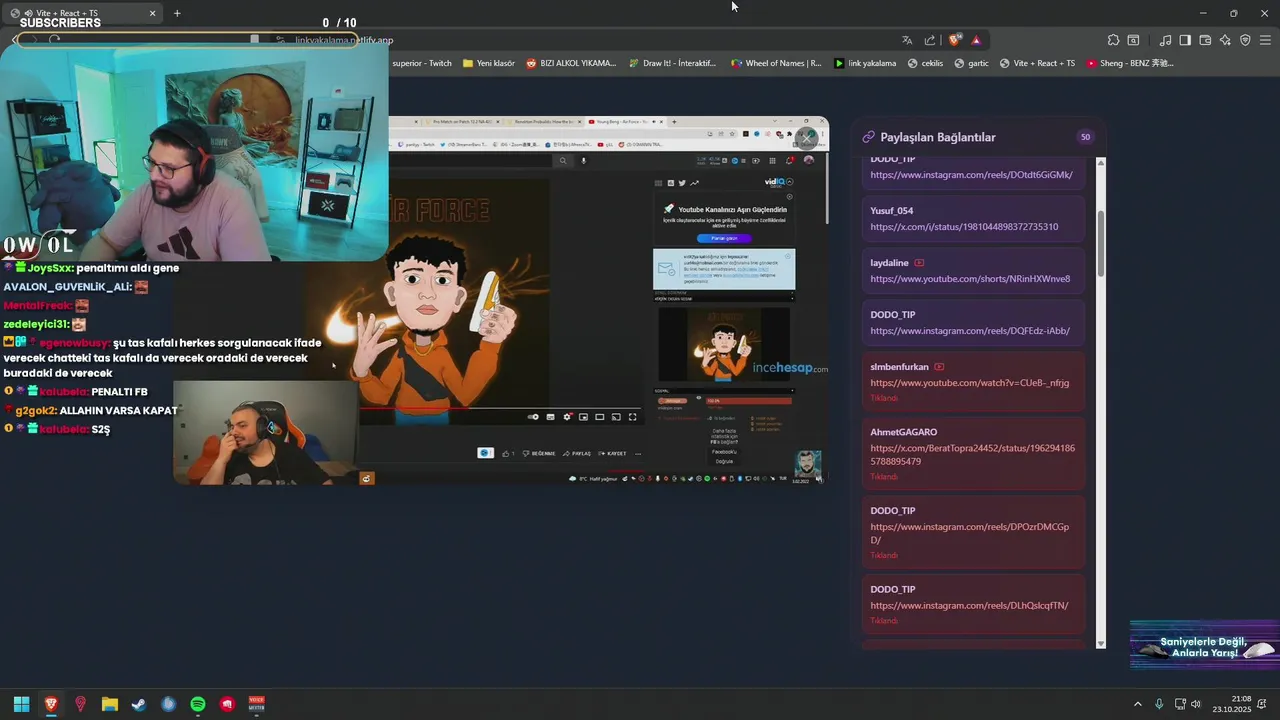Image resolution: width=1280 pixels, height=720 pixels.
Task: Open the superior - Twitch bookmark
Action: 421,63
